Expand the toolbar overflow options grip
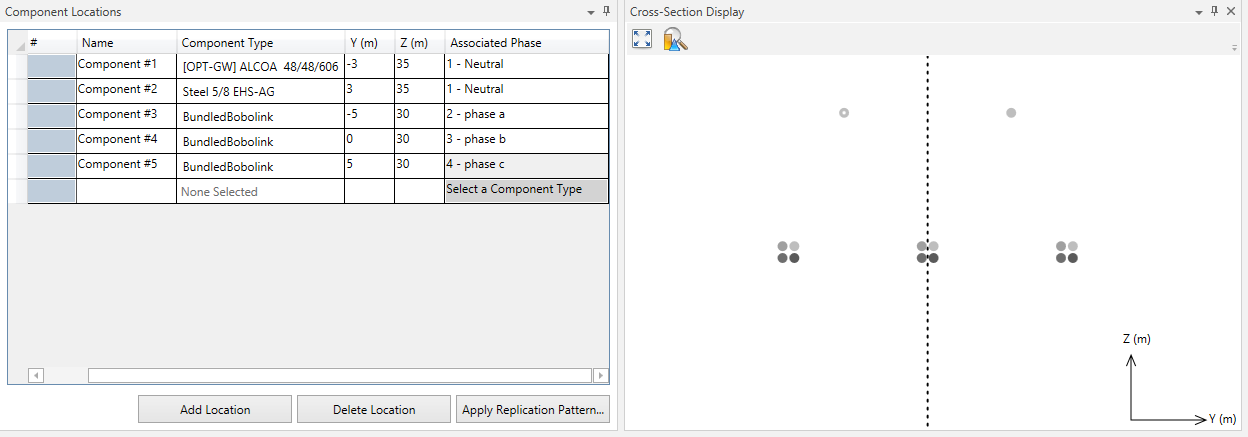This screenshot has height=437, width=1248. 1235,47
